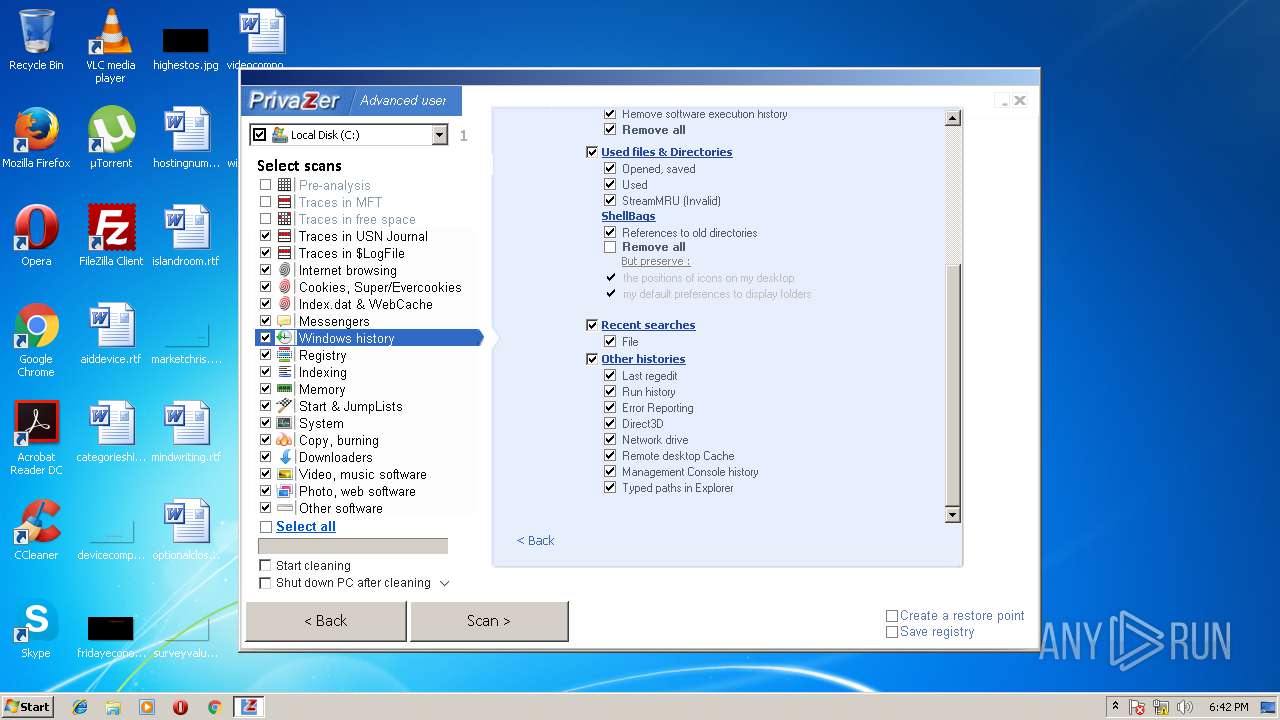Open Used files & Directories link

pos(666,152)
